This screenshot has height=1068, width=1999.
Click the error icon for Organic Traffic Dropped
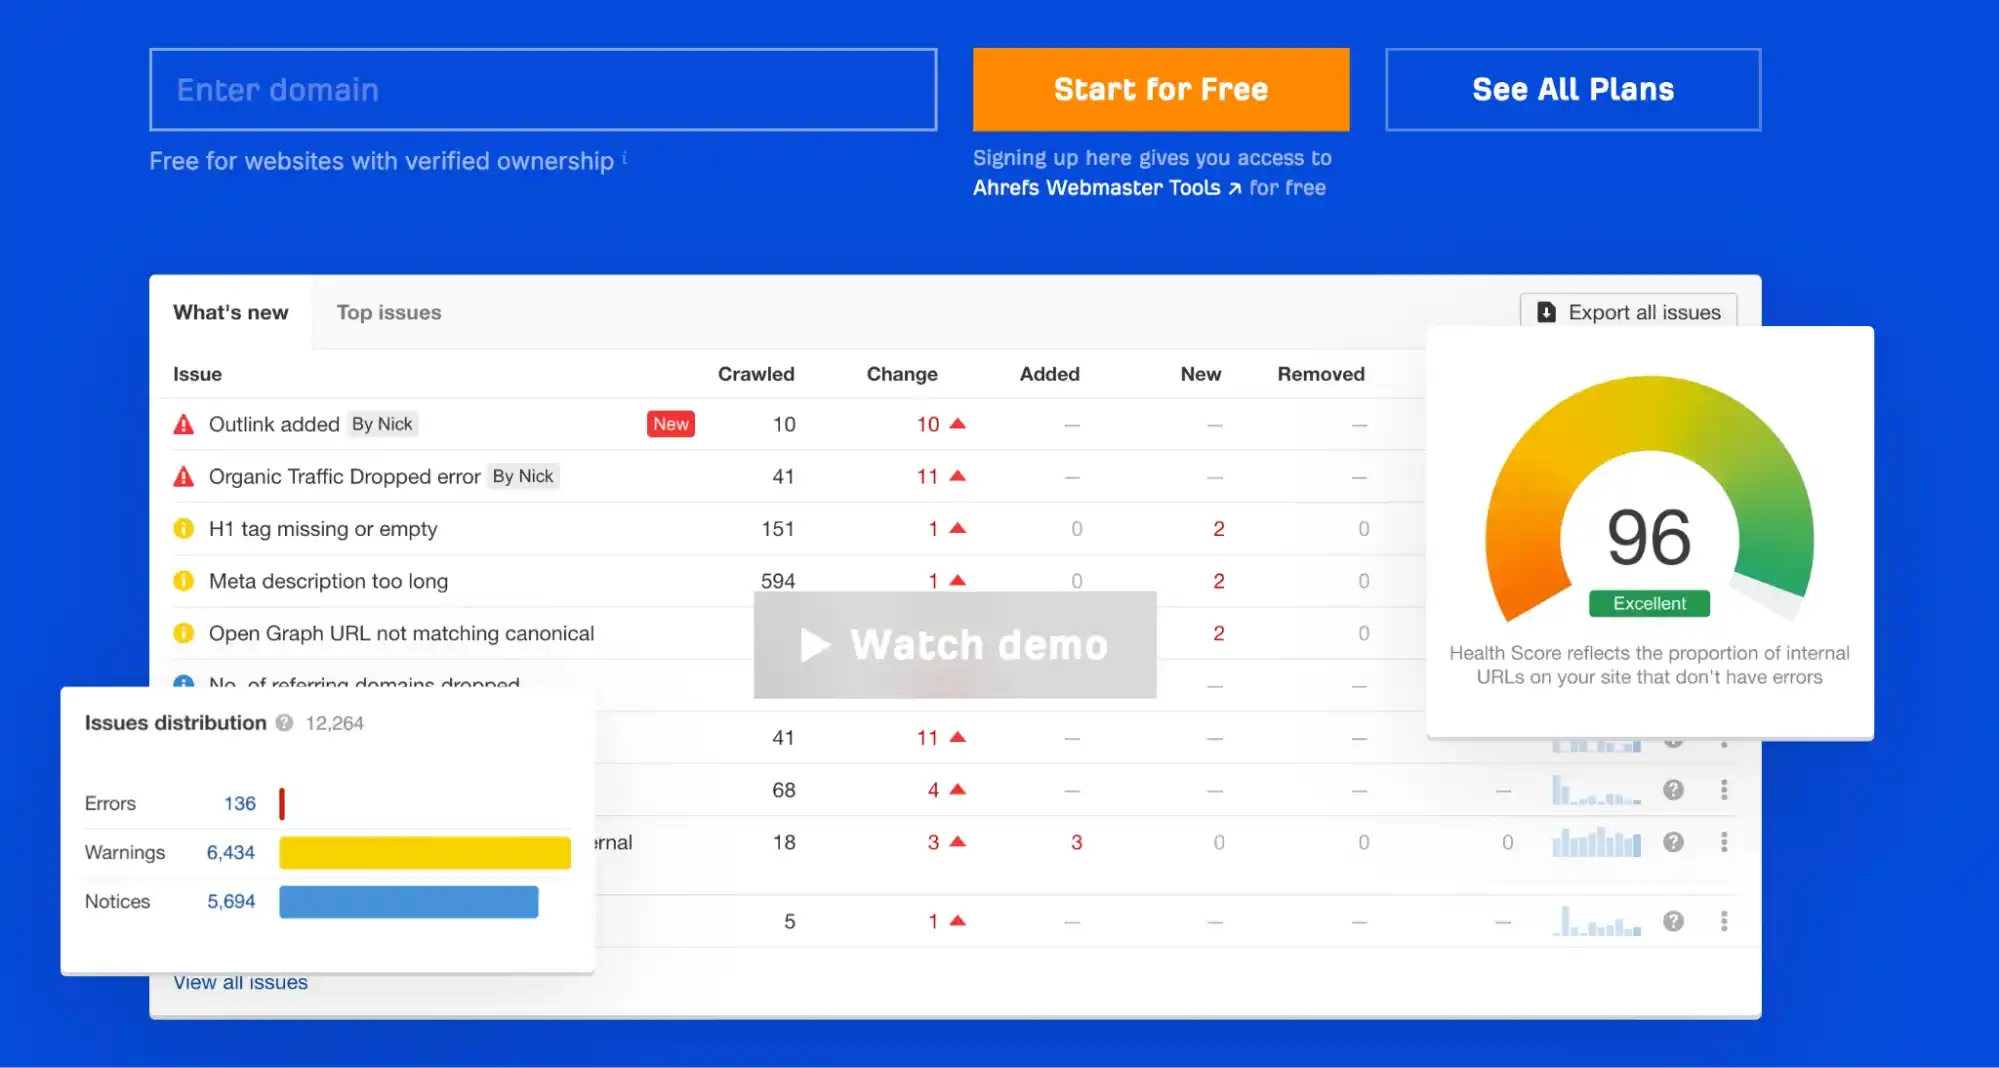point(184,476)
